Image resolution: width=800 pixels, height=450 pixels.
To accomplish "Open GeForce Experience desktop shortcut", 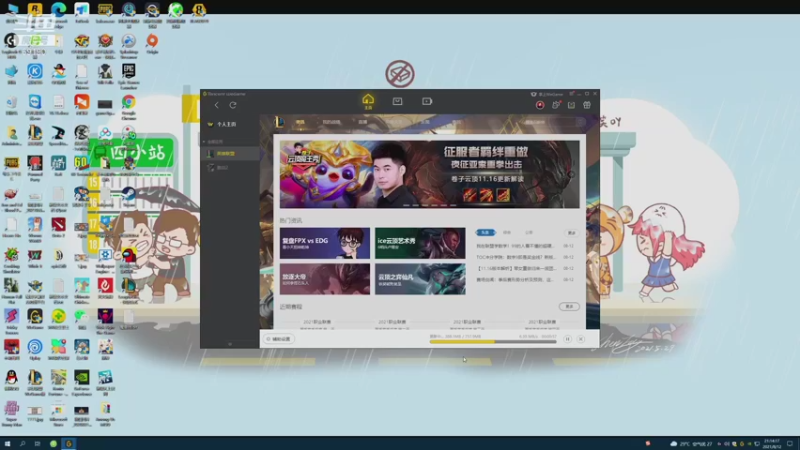I will [82, 382].
